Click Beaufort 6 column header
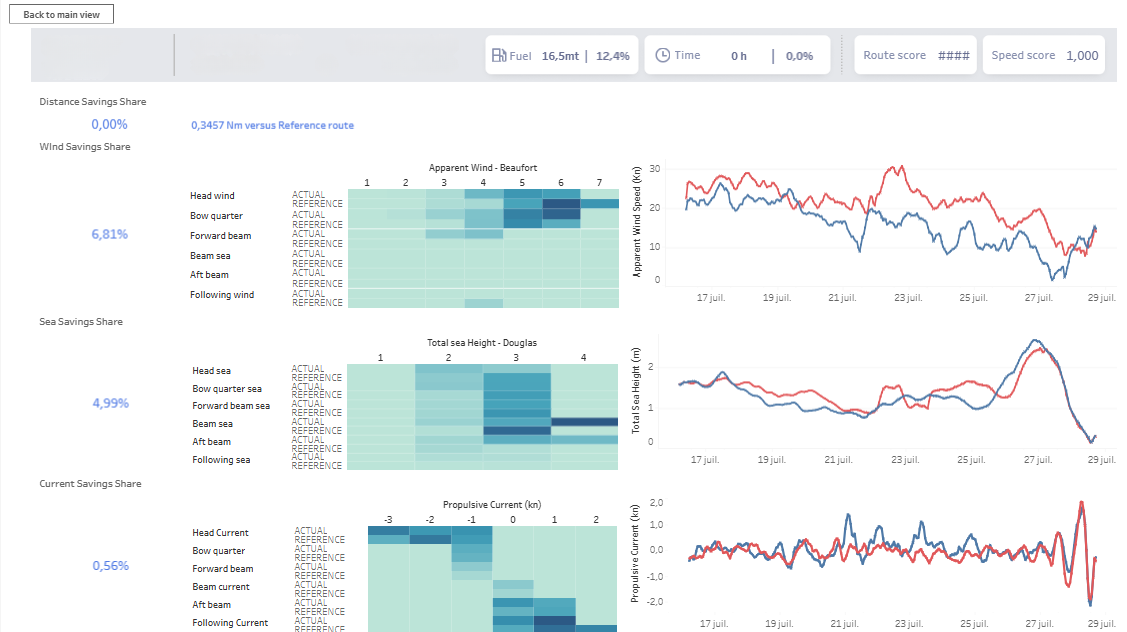1127x632 pixels. [561, 183]
